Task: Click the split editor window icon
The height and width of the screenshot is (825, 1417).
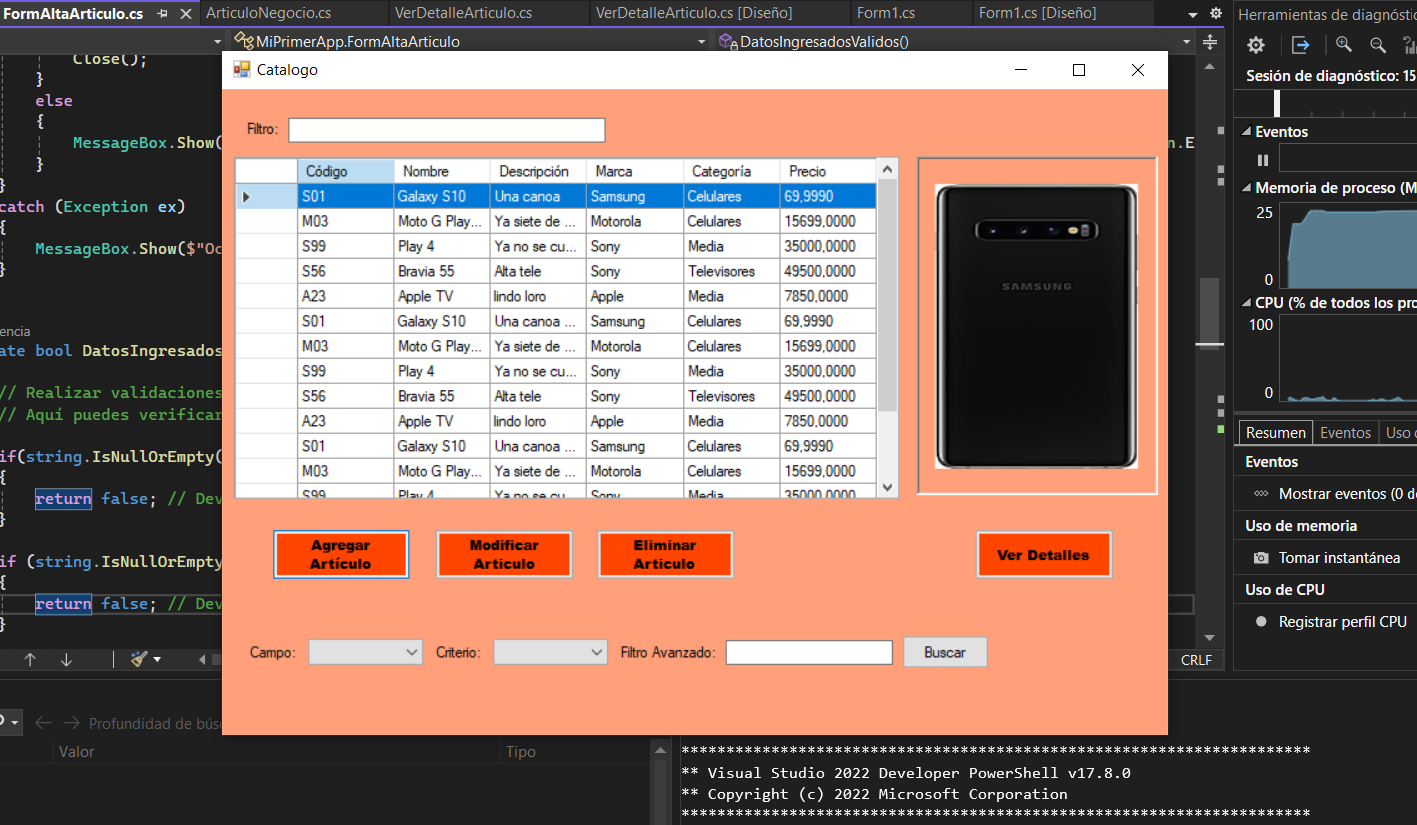Action: (x=1209, y=42)
